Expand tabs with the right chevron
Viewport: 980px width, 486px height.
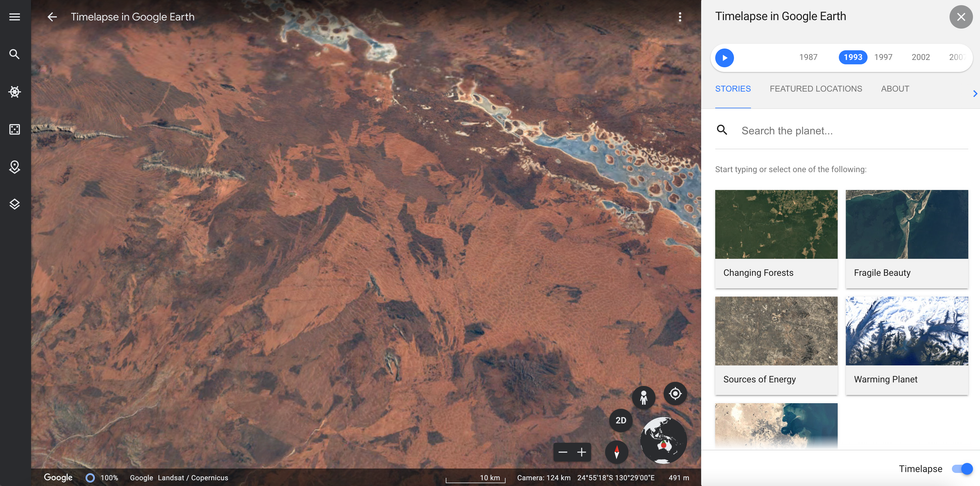(x=974, y=94)
